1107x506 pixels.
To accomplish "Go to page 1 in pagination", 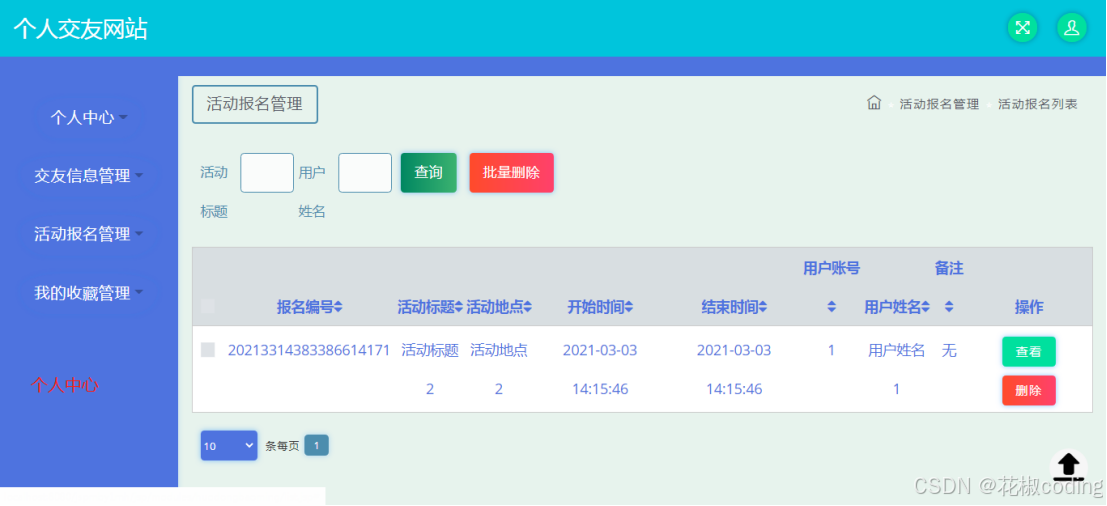I will 316,445.
